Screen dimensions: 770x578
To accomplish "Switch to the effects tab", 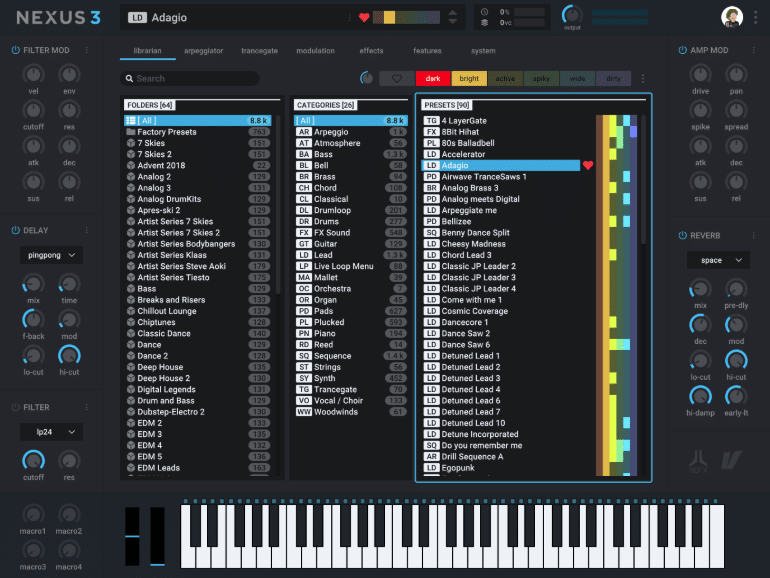I will point(371,51).
